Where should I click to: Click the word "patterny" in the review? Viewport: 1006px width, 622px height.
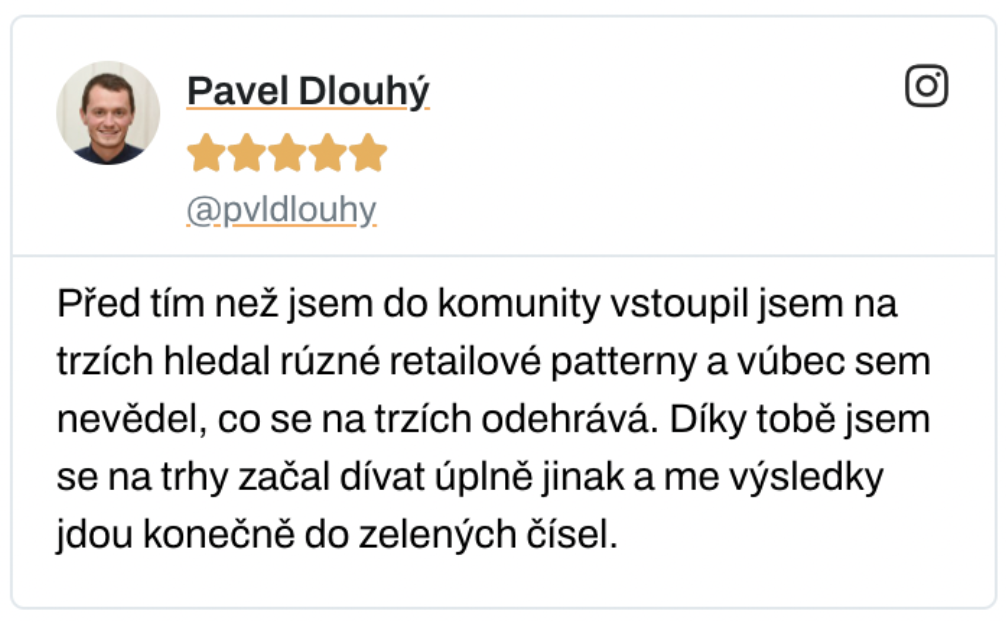point(624,362)
